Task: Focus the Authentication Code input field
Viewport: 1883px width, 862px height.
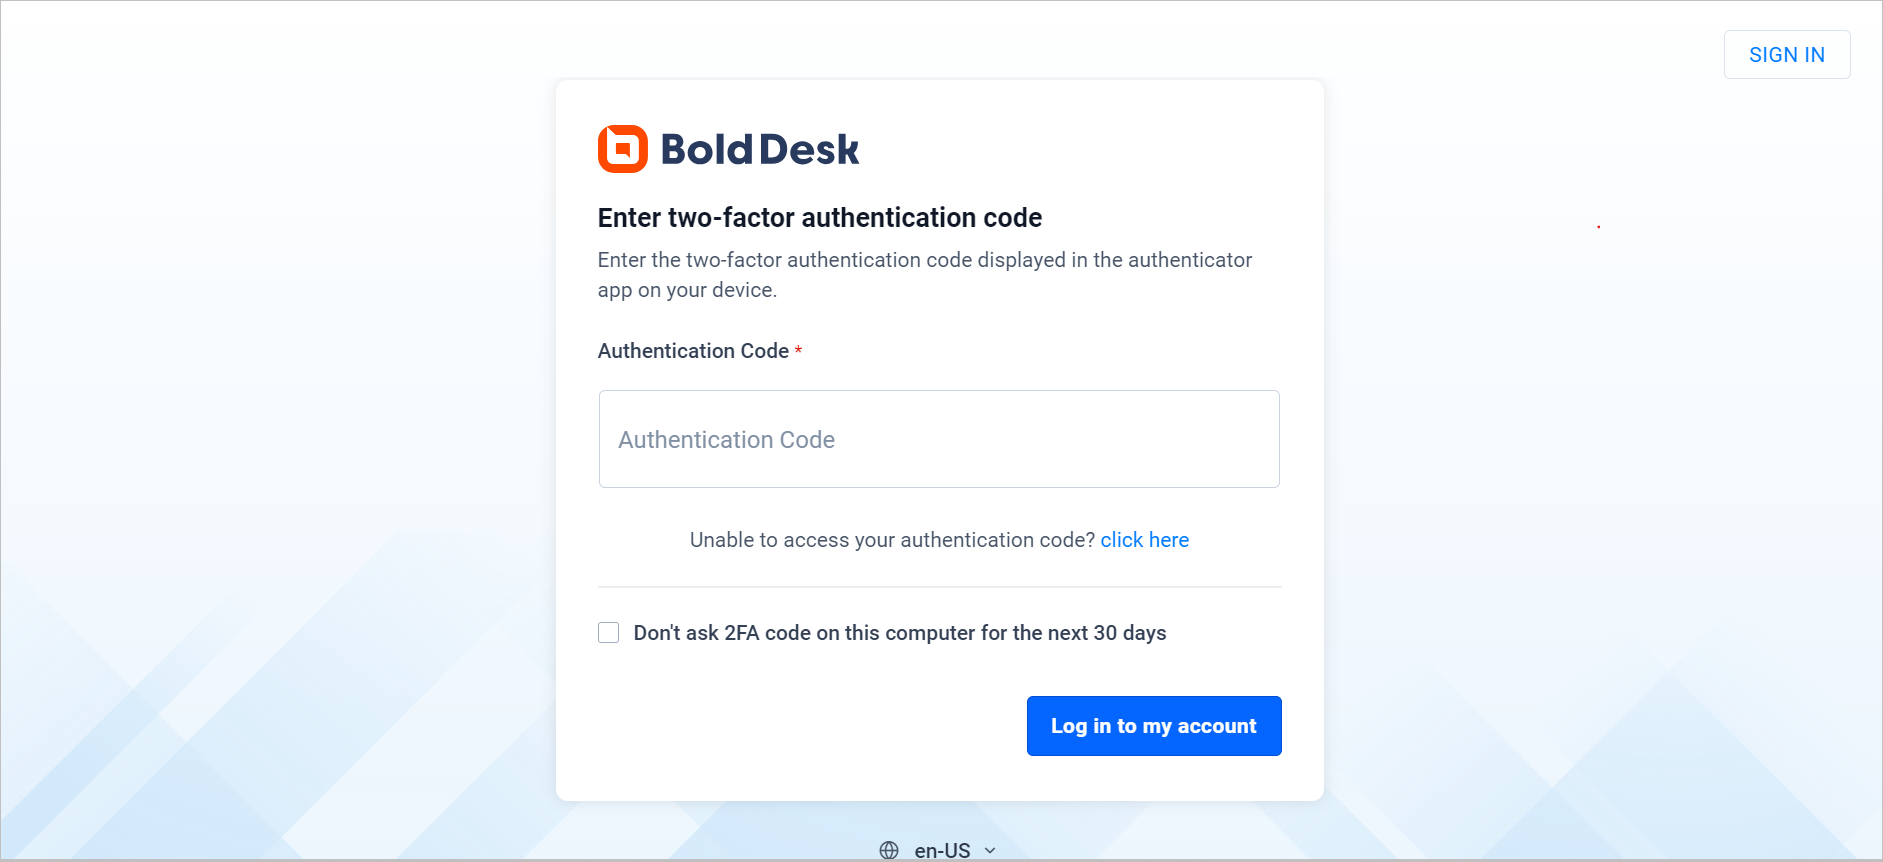Action: pos(939,439)
